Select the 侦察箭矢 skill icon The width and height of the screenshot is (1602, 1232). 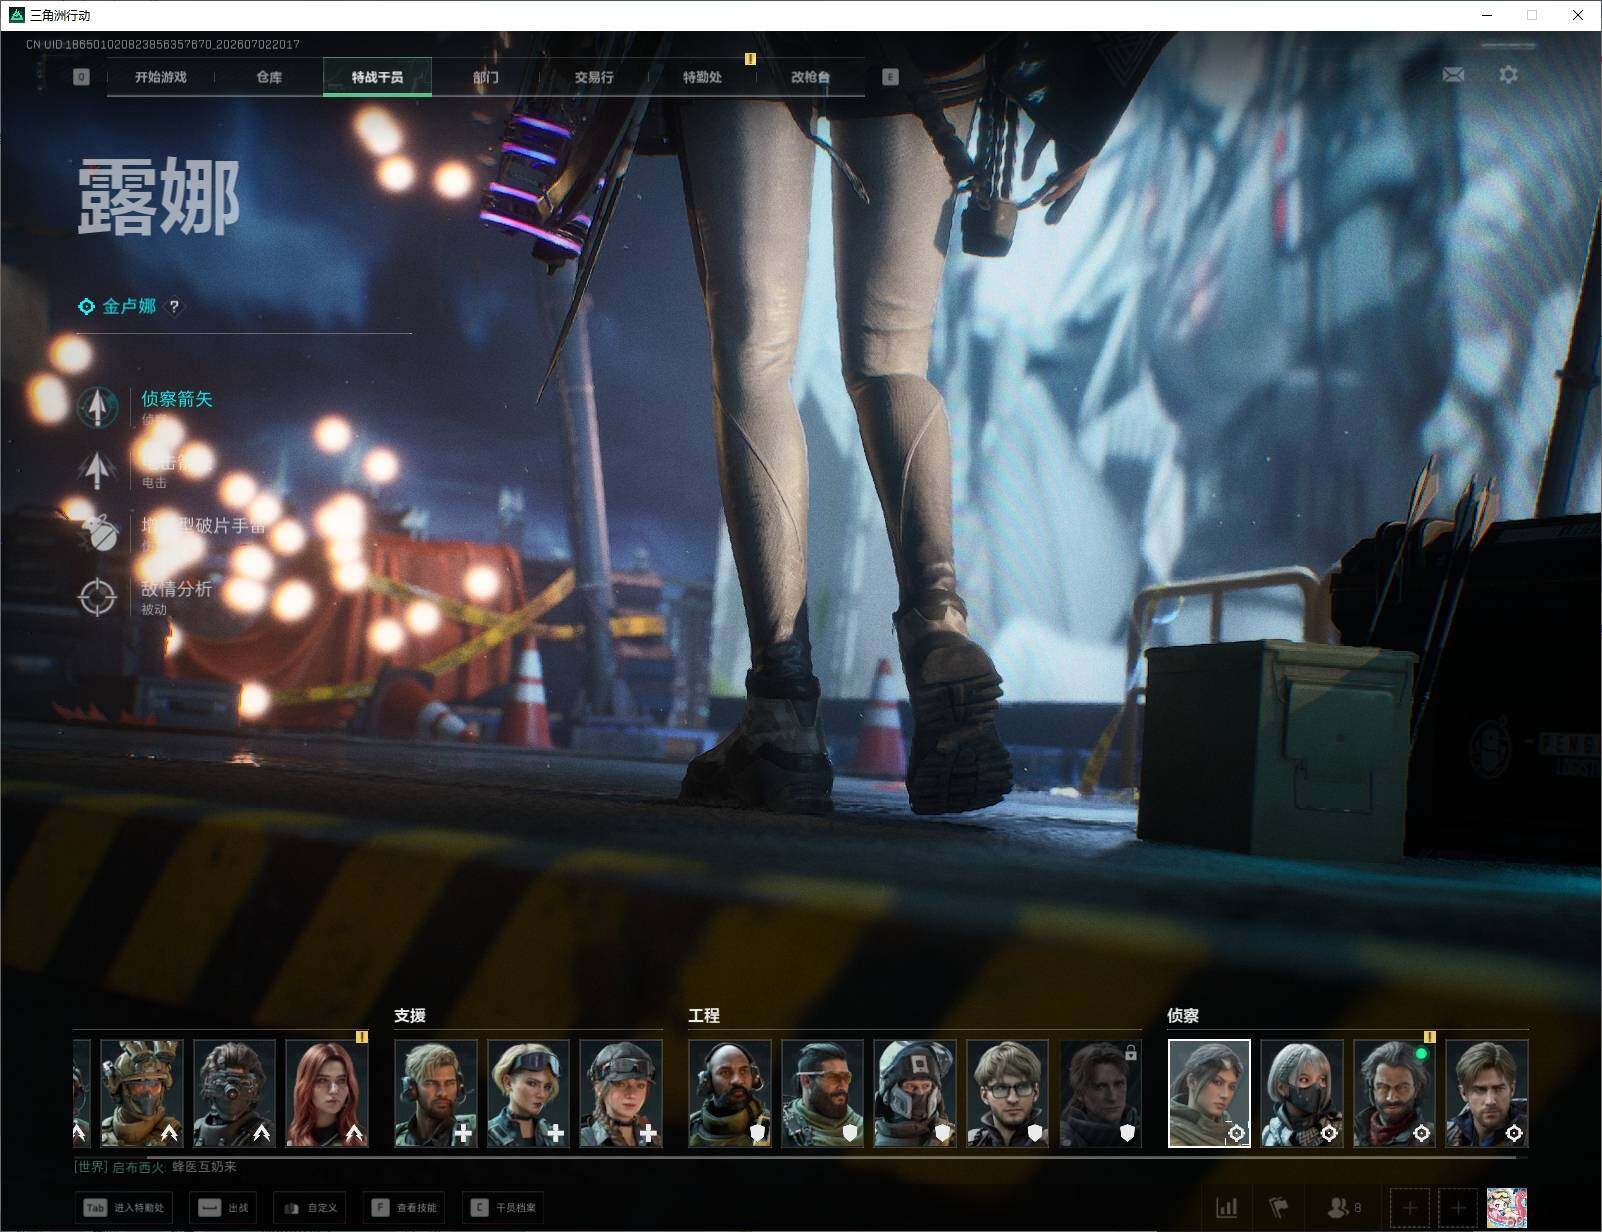97,407
